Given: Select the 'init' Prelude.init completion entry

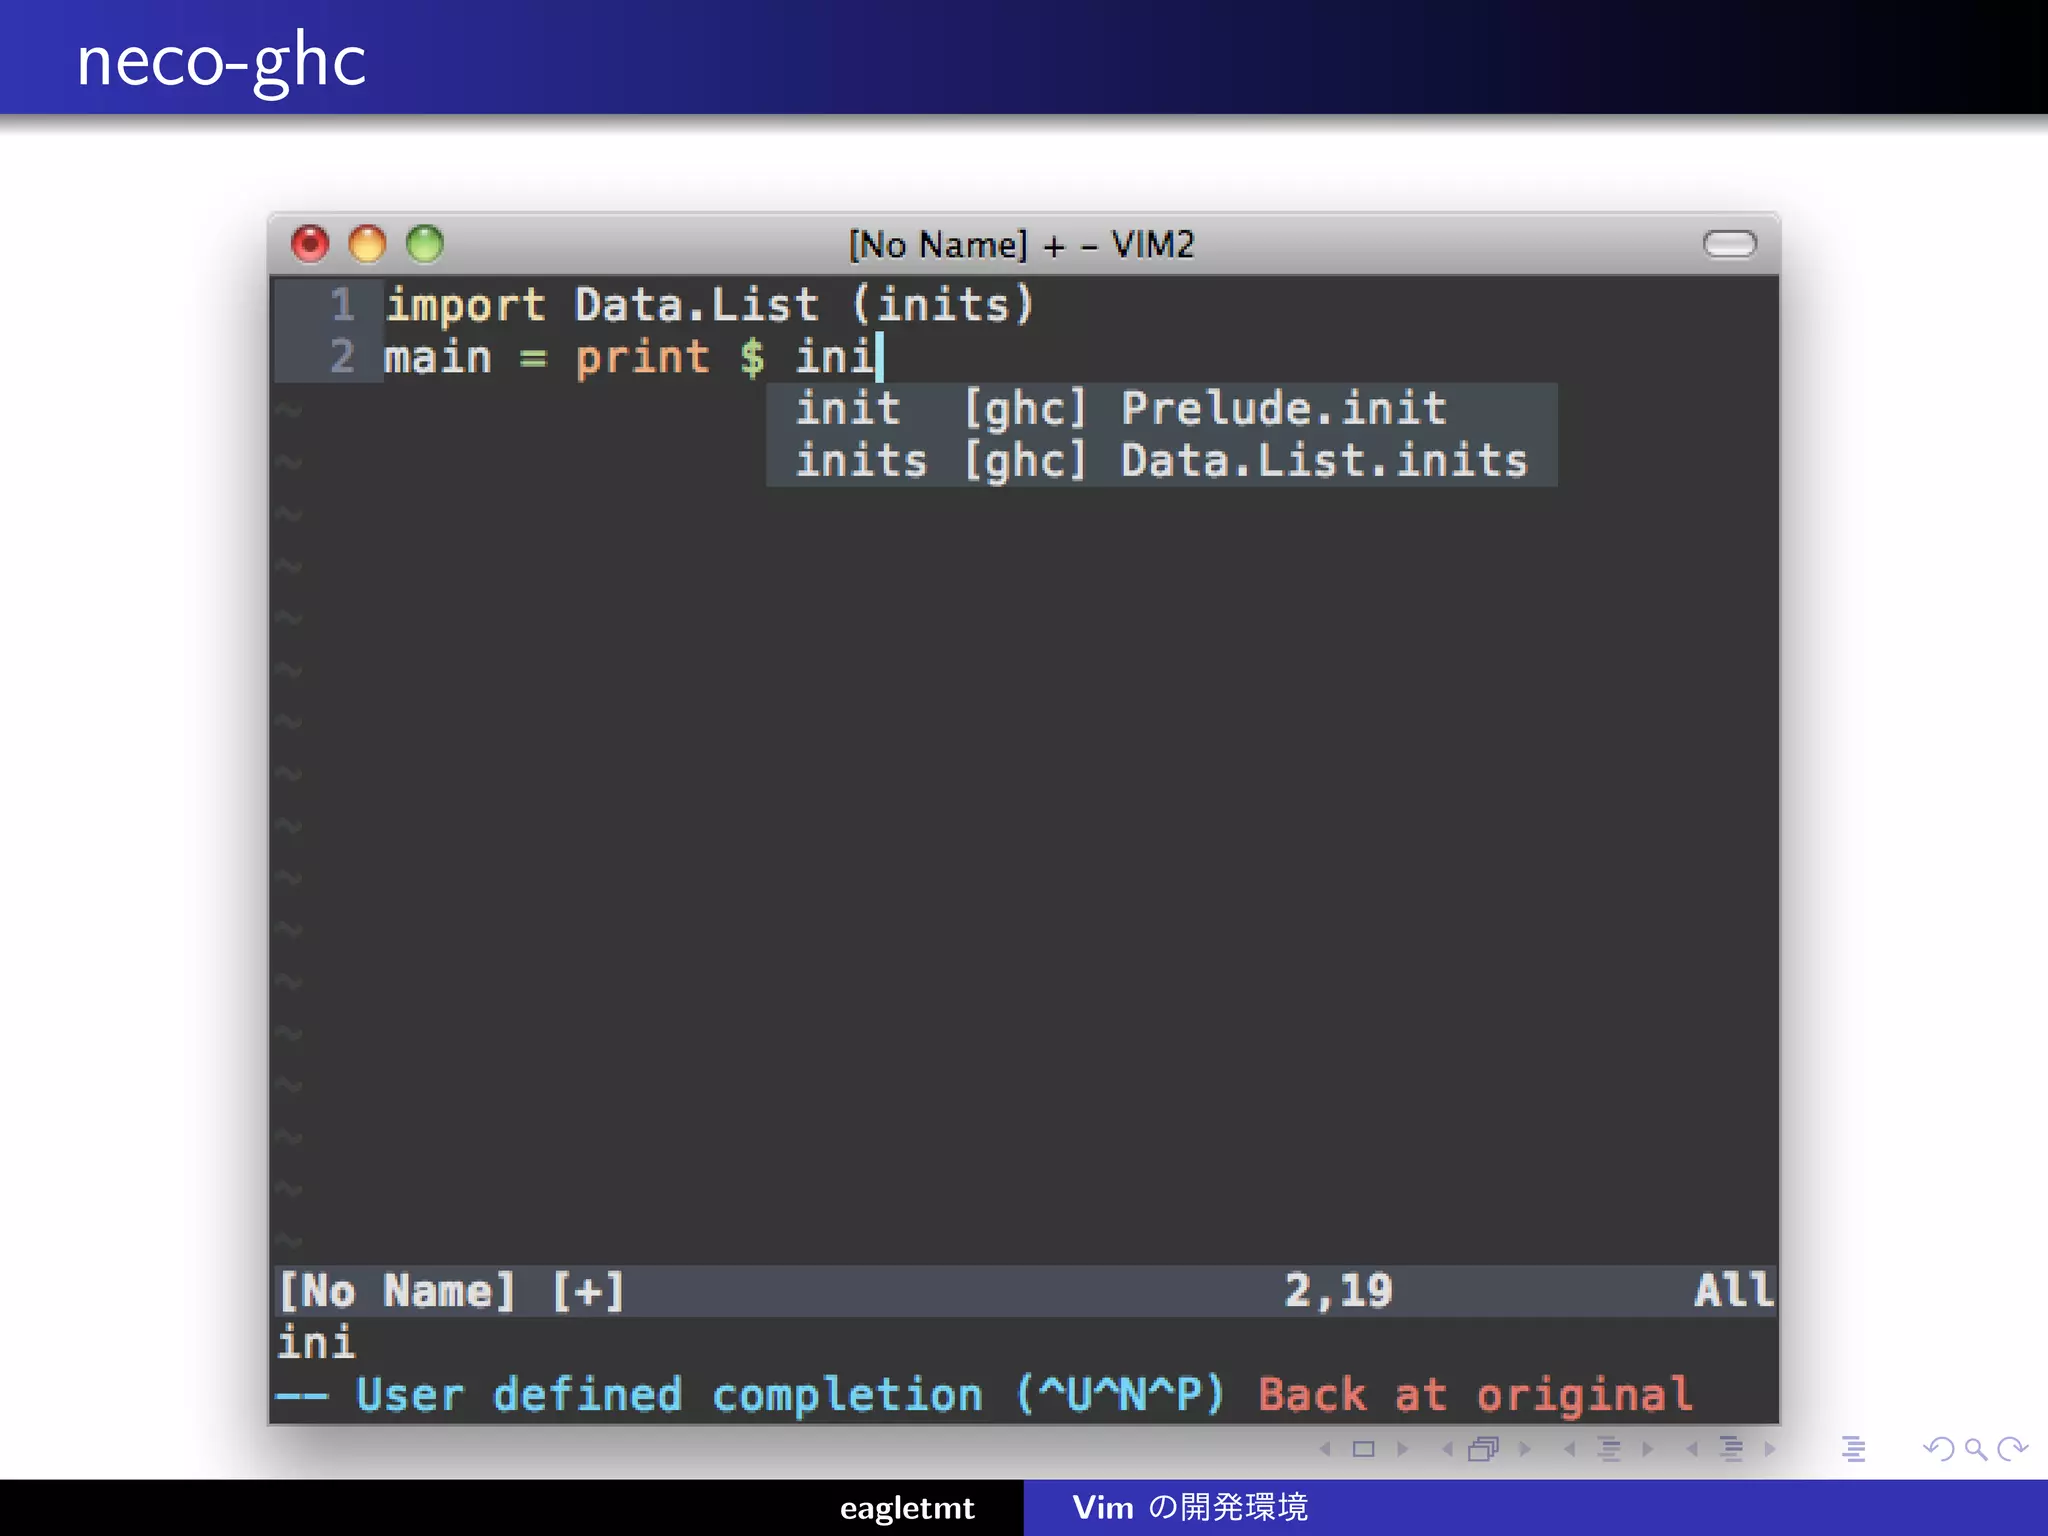Looking at the screenshot, I should coord(1161,409).
